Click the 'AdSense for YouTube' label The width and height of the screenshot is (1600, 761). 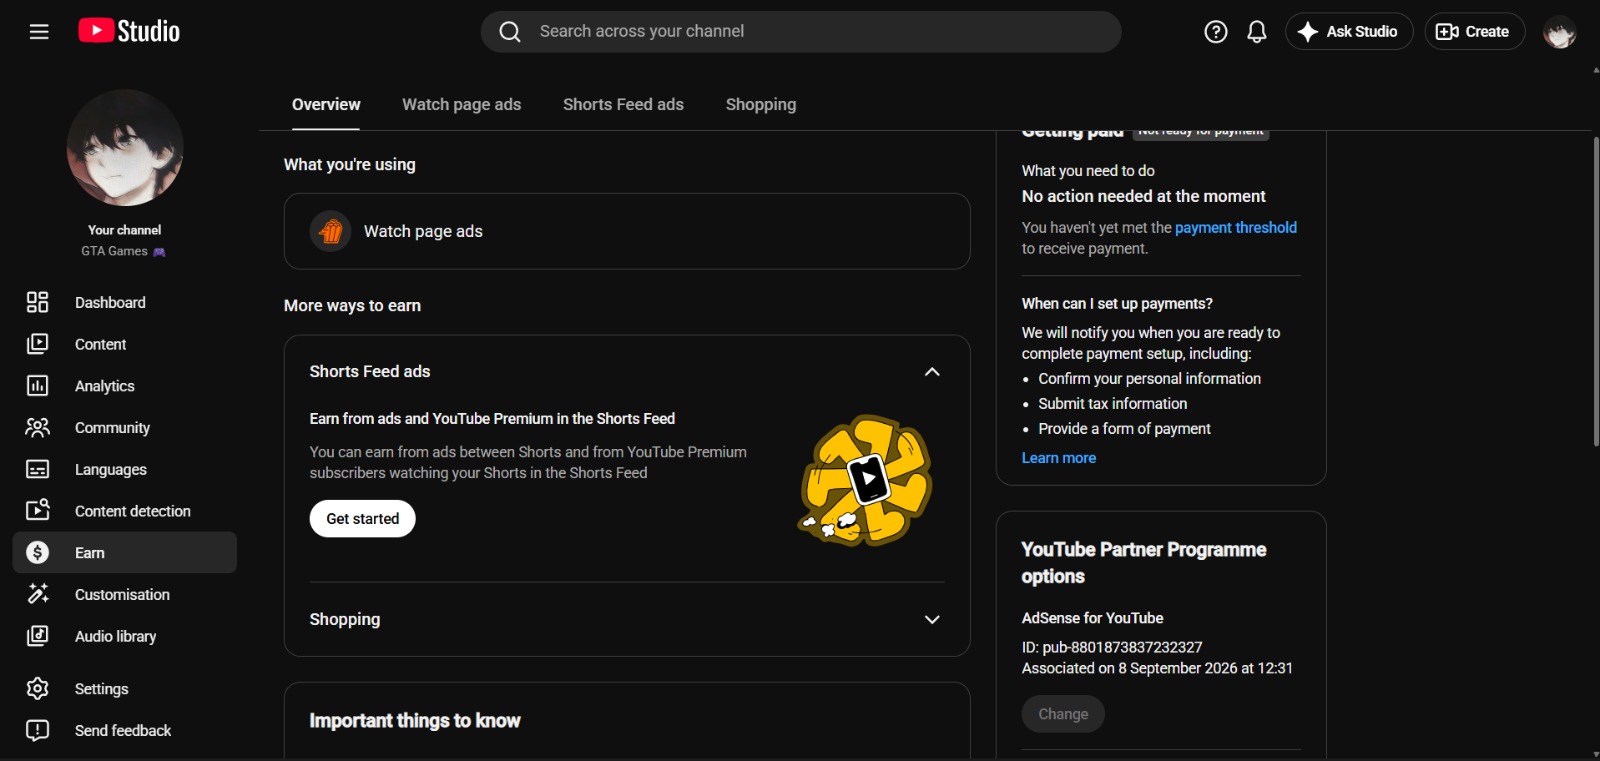coord(1092,618)
